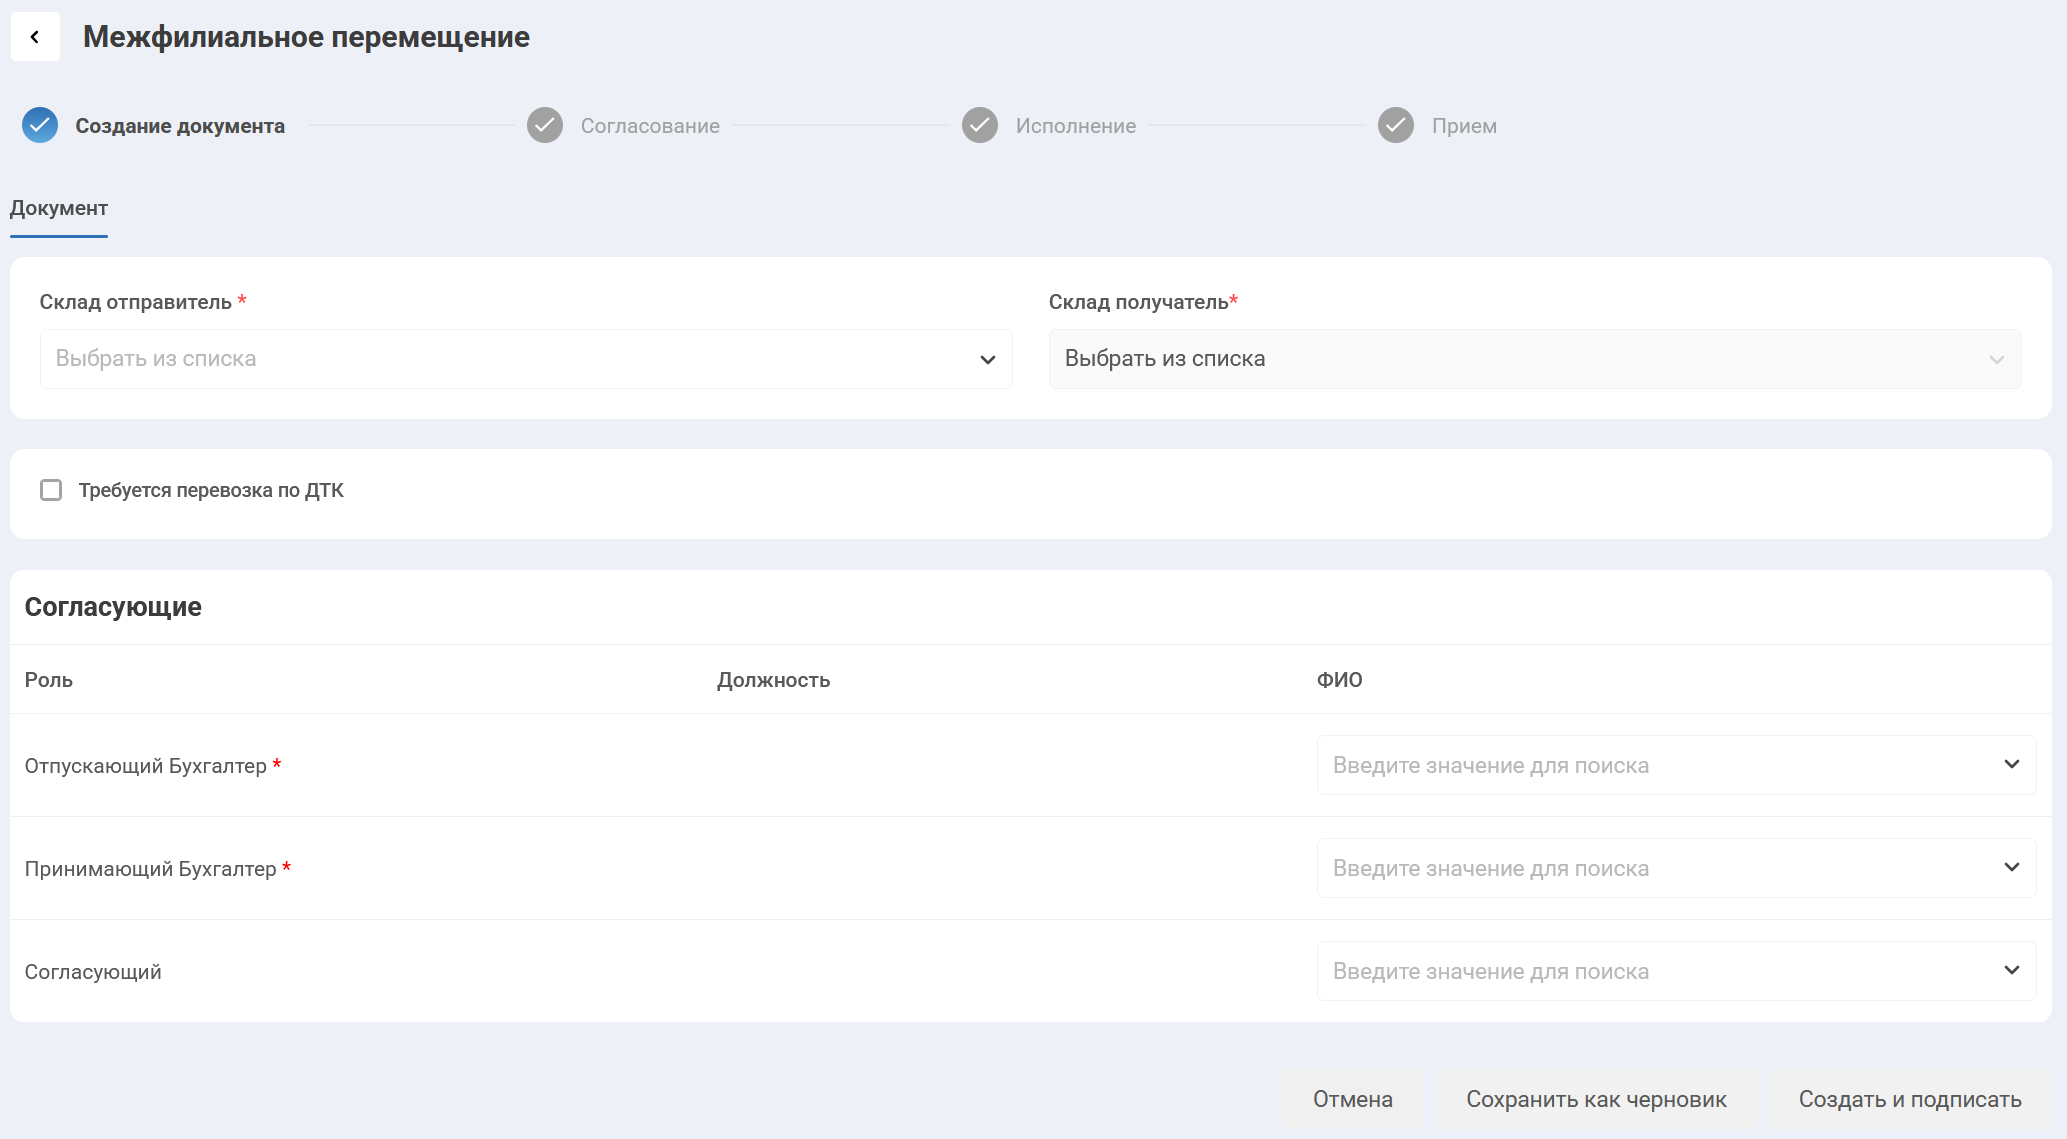
Task: Click Создать и подписать button
Action: pyautogui.click(x=1910, y=1099)
